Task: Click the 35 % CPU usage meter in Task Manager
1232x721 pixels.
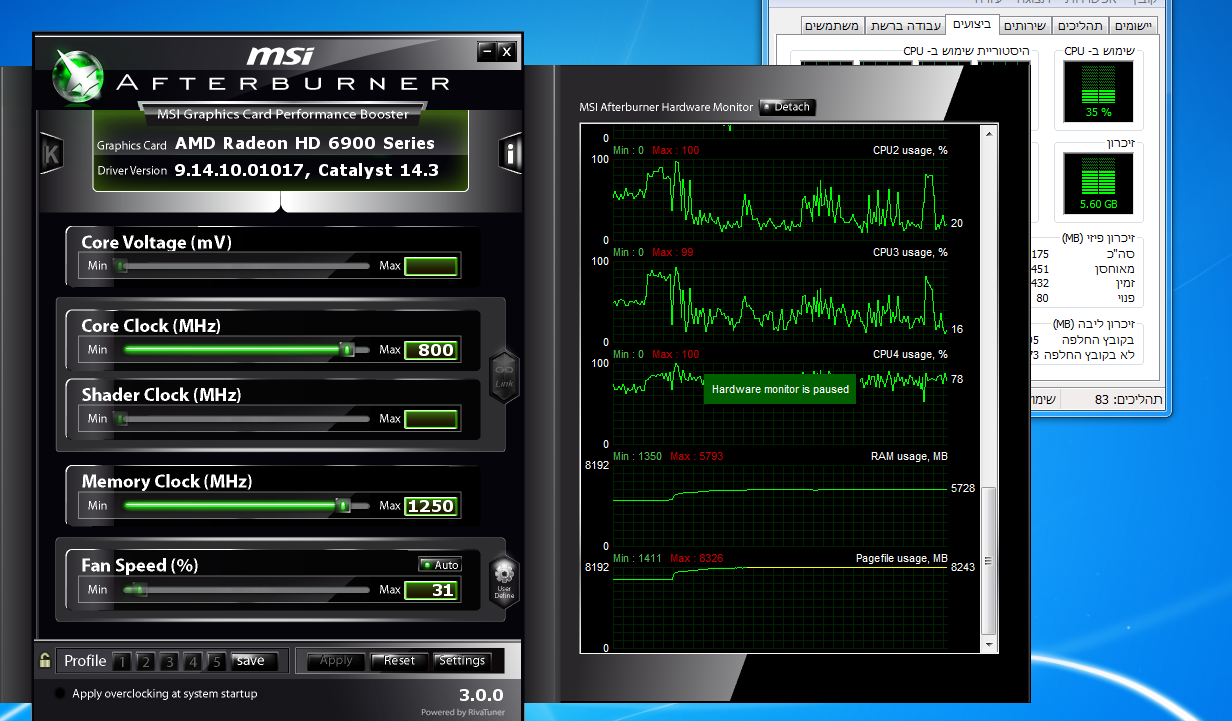Action: [x=1098, y=92]
